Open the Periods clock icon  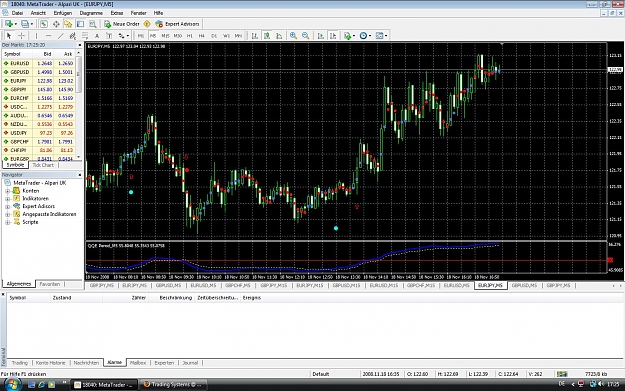(363, 36)
